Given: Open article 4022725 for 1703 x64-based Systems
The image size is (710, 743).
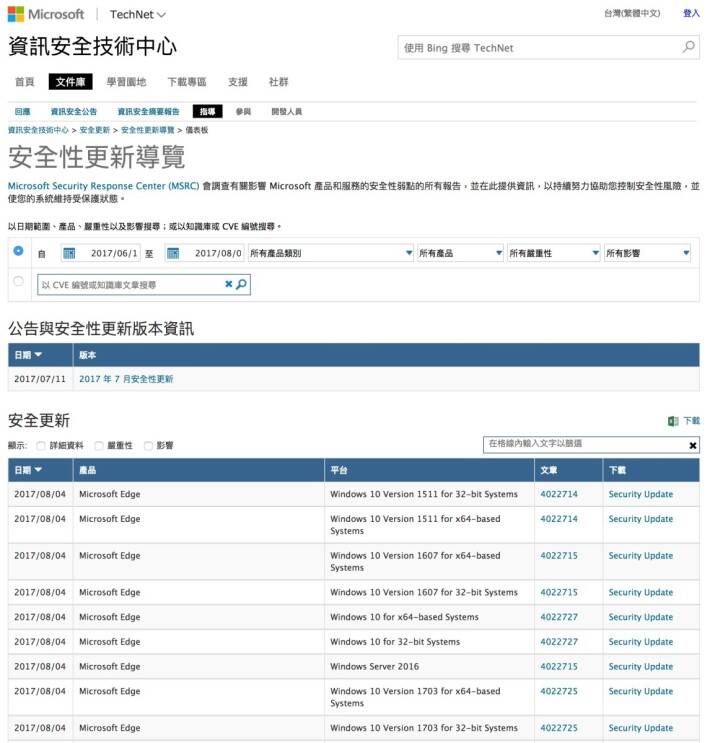Looking at the screenshot, I should 559,691.
